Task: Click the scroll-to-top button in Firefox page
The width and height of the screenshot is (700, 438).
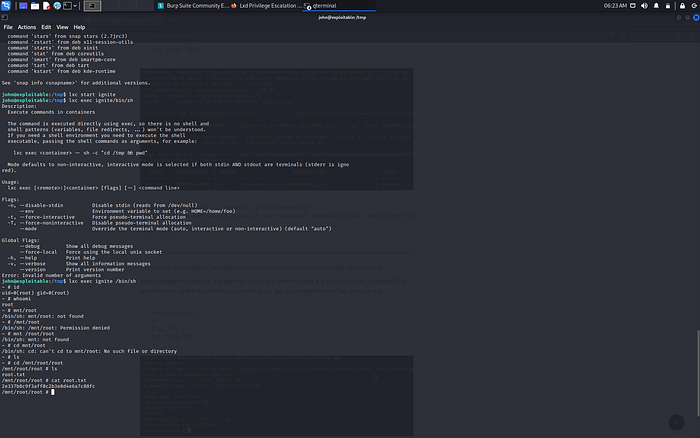Action: (676, 422)
